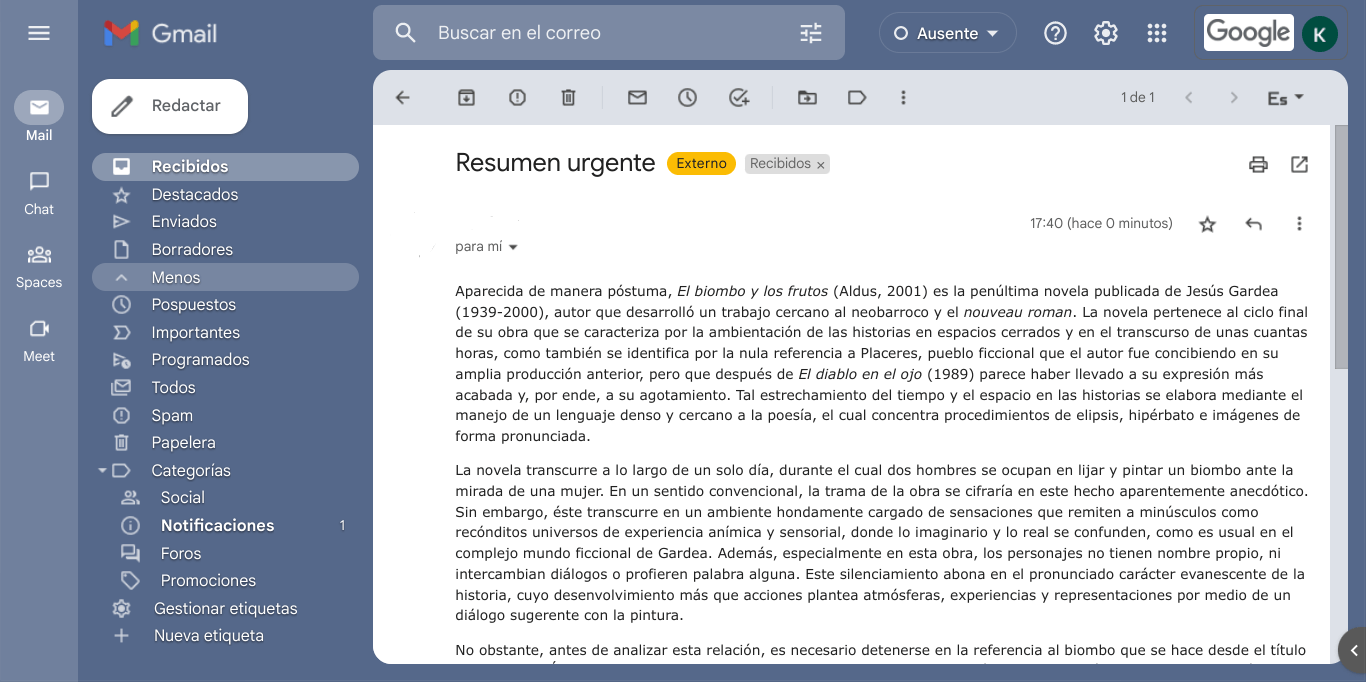Image resolution: width=1366 pixels, height=682 pixels.
Task: Open the 'para mí' recipient details dropdown
Action: (x=487, y=246)
